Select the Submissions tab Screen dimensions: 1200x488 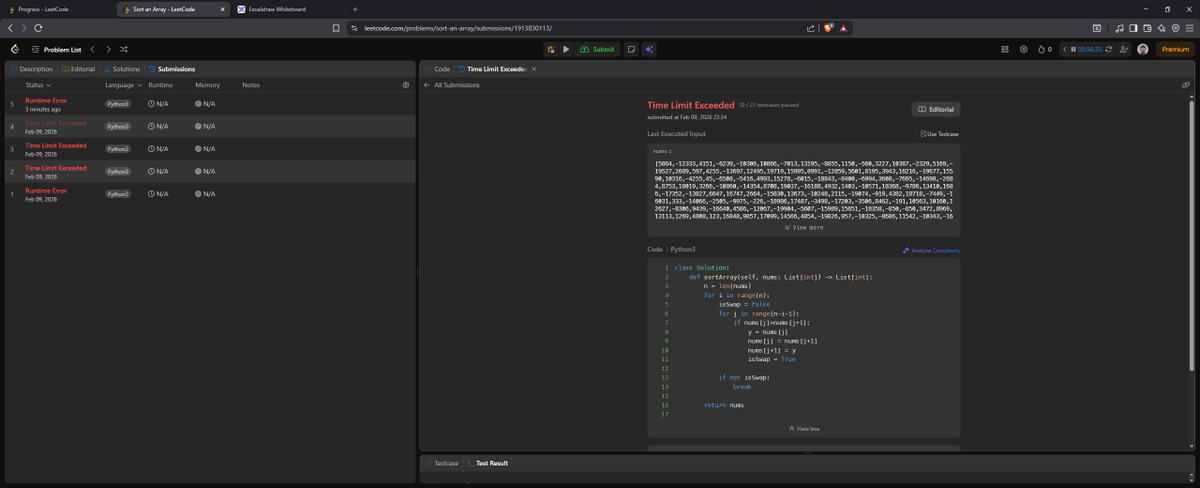172,69
